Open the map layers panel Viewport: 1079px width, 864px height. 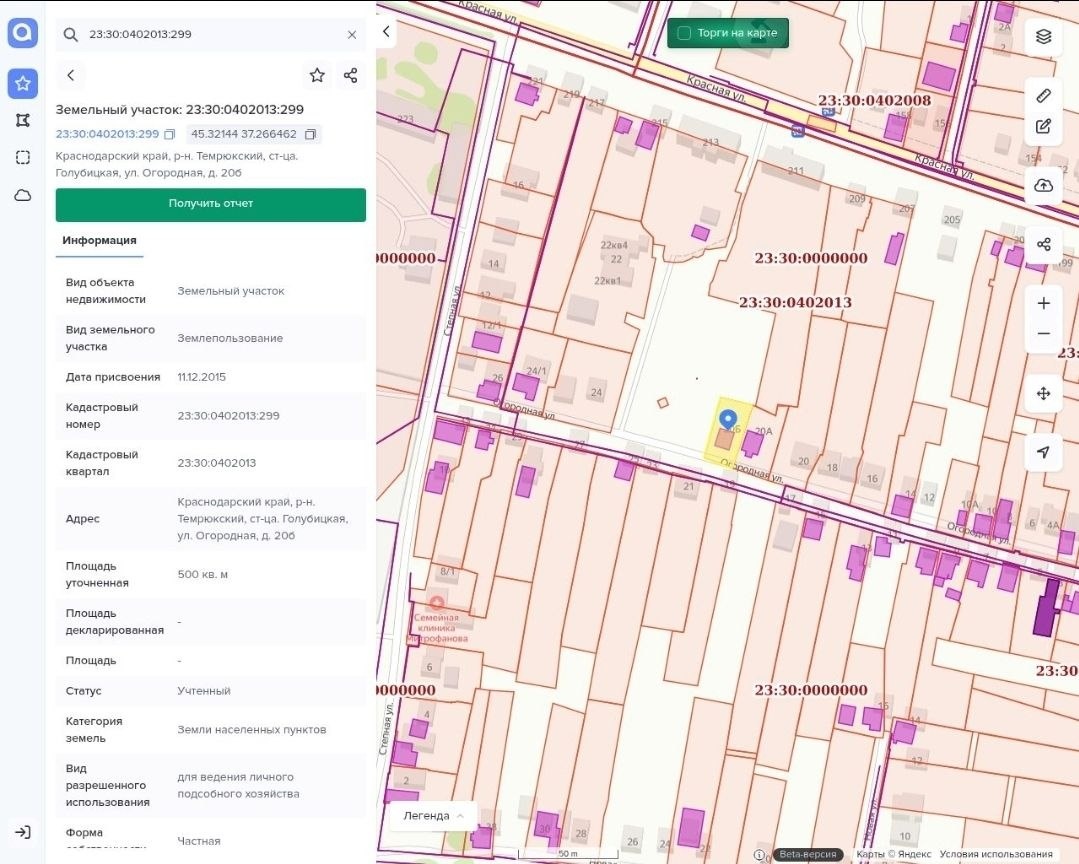click(x=1043, y=36)
